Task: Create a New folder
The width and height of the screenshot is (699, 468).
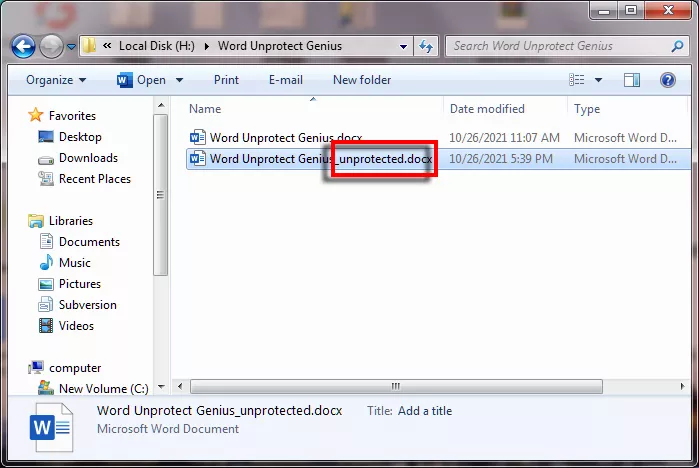Action: click(x=362, y=80)
